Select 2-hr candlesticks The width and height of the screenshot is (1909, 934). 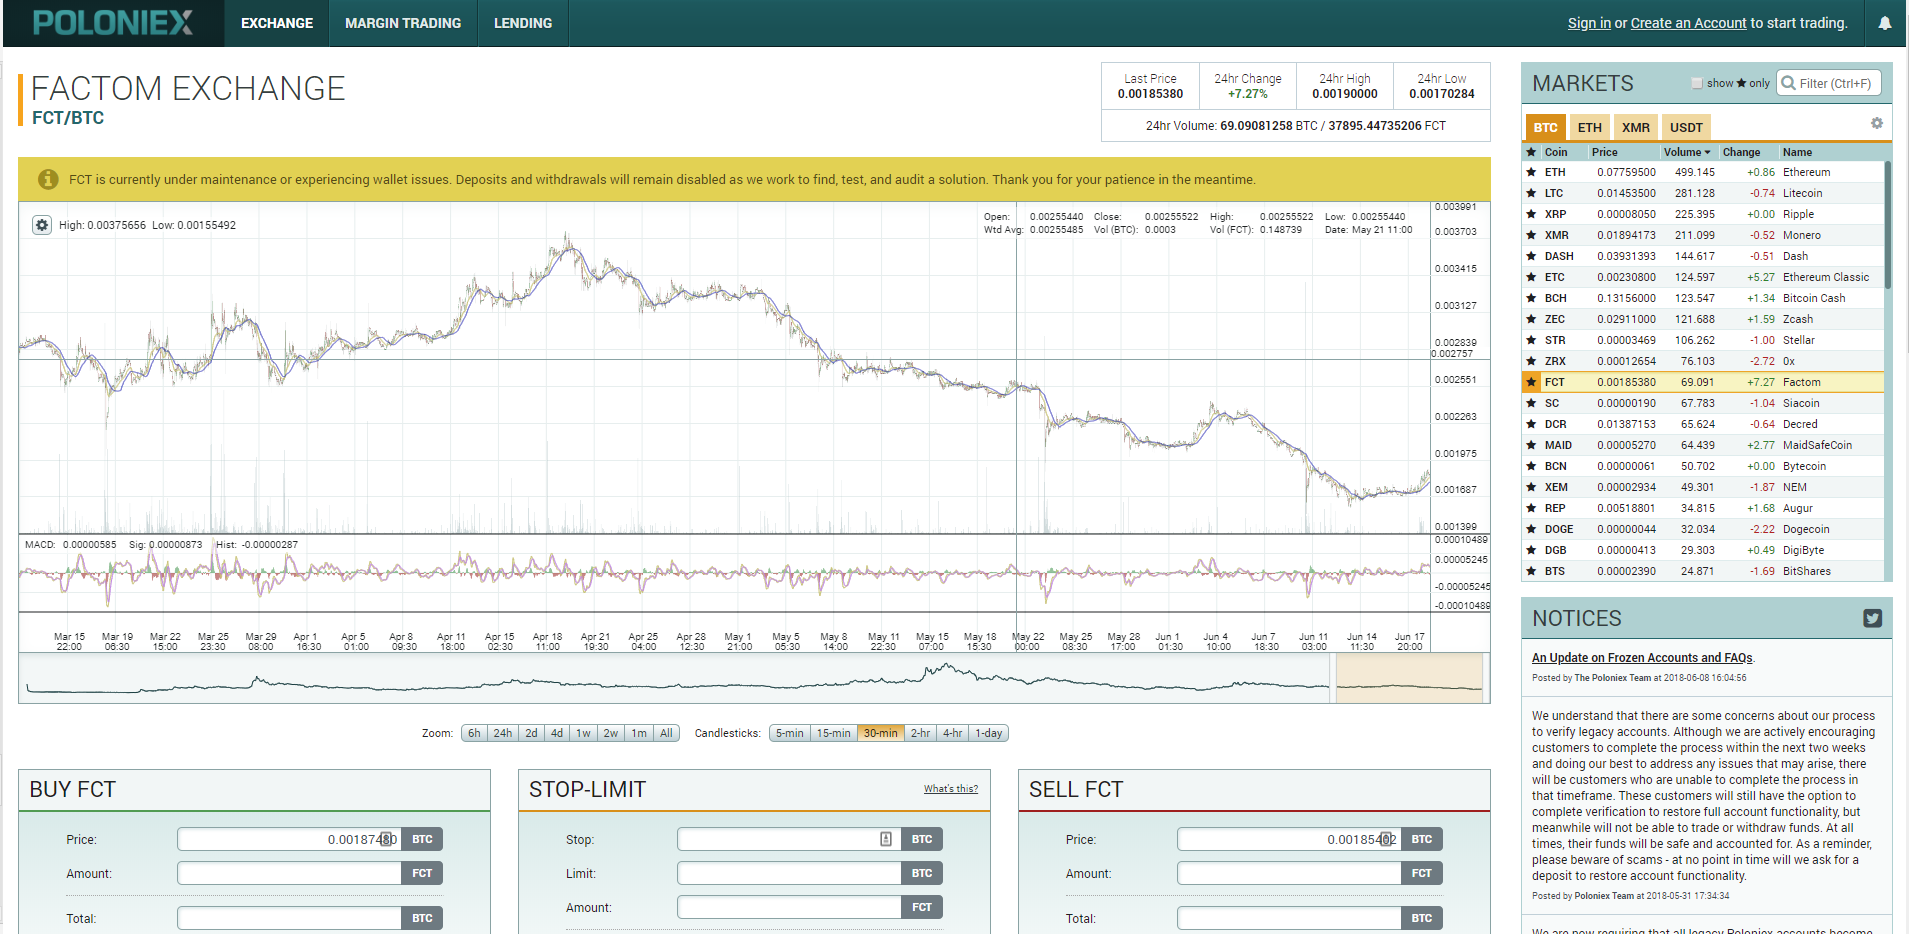click(920, 733)
